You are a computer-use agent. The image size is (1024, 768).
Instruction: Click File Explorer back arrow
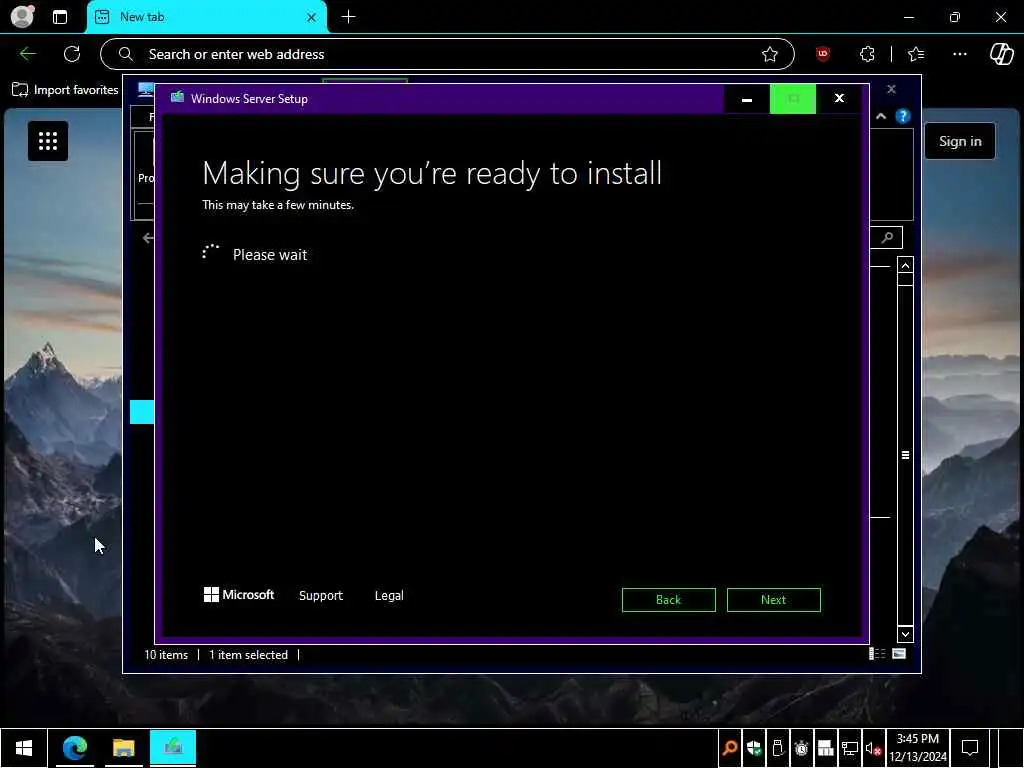(x=148, y=238)
